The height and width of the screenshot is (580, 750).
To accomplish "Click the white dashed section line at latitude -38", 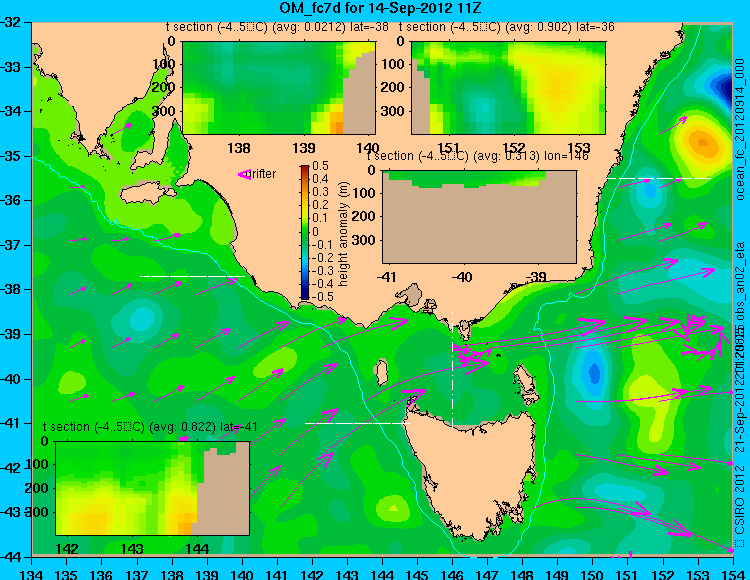I will (x=192, y=276).
